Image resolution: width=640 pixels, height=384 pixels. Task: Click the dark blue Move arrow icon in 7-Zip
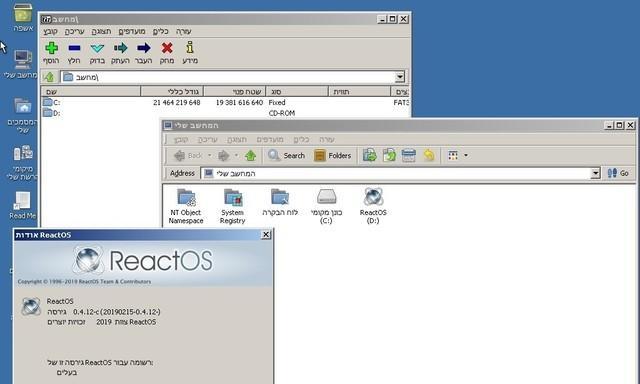click(x=144, y=48)
